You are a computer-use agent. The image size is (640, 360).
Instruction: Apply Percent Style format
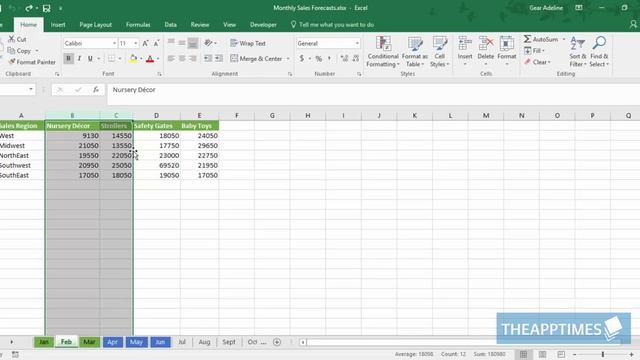click(319, 59)
